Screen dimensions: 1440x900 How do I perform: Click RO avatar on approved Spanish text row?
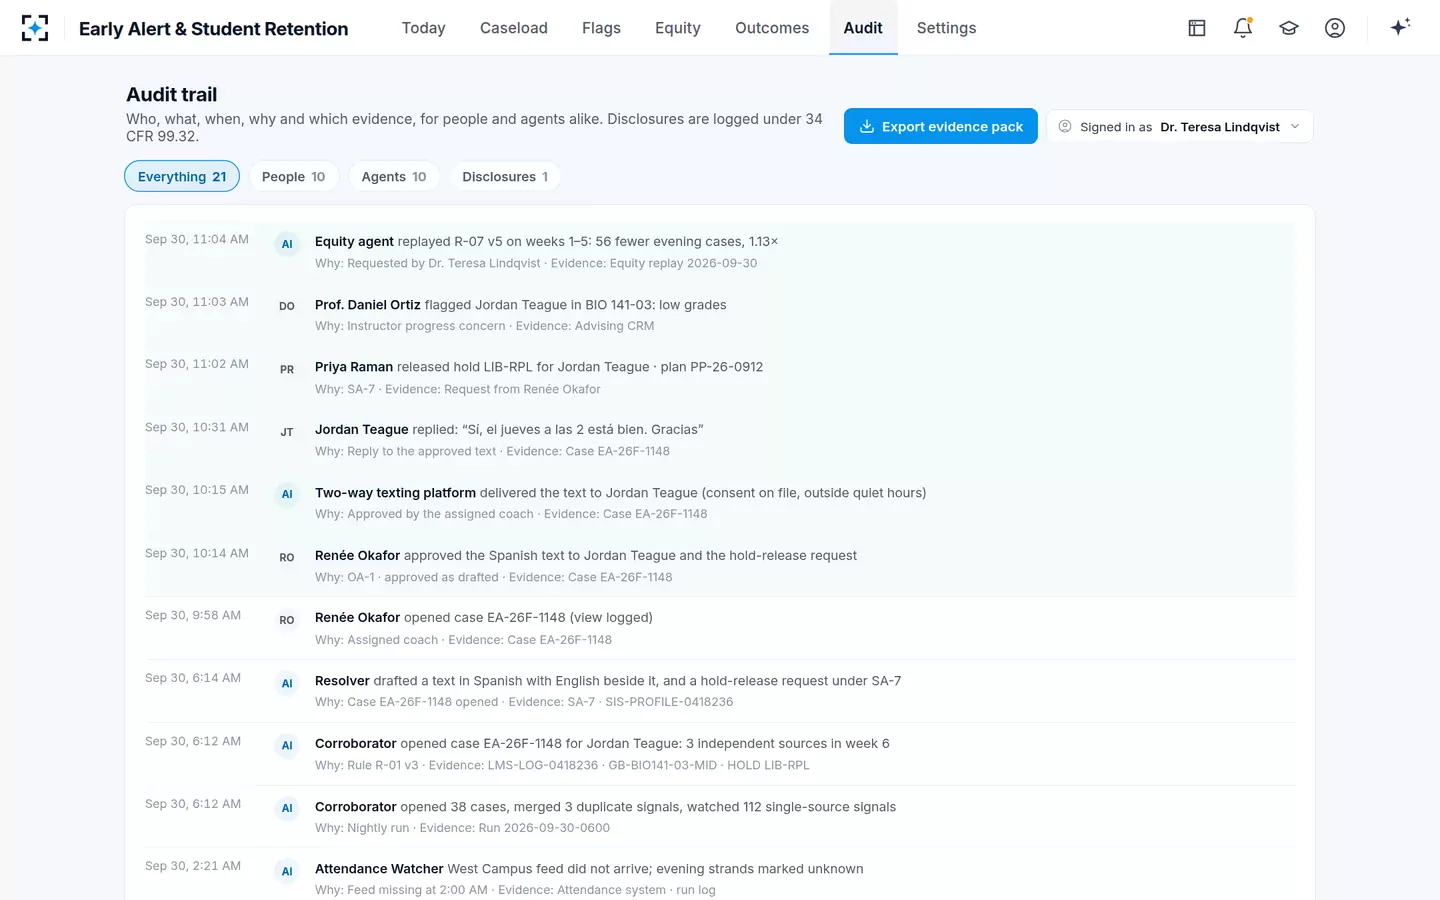287,557
